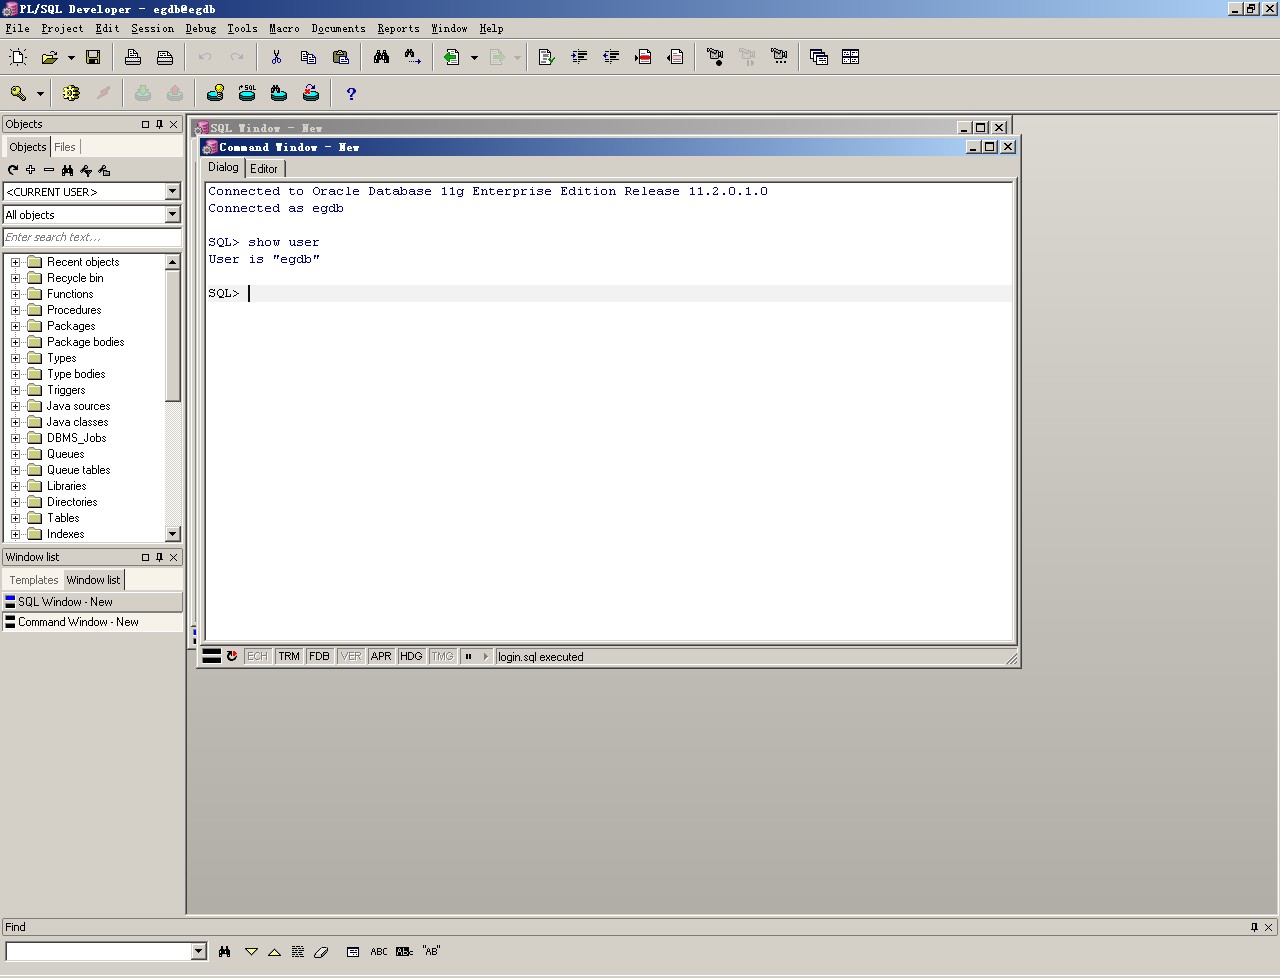Screen dimensions: 1280x978
Task: Click the eraser icon in Find bar
Action: click(x=321, y=952)
